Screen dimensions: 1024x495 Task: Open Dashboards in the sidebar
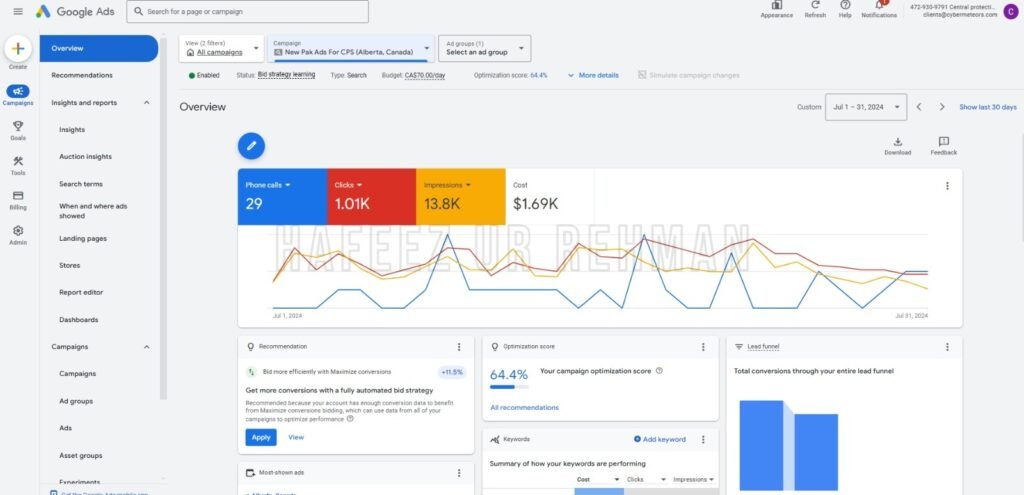click(x=79, y=320)
